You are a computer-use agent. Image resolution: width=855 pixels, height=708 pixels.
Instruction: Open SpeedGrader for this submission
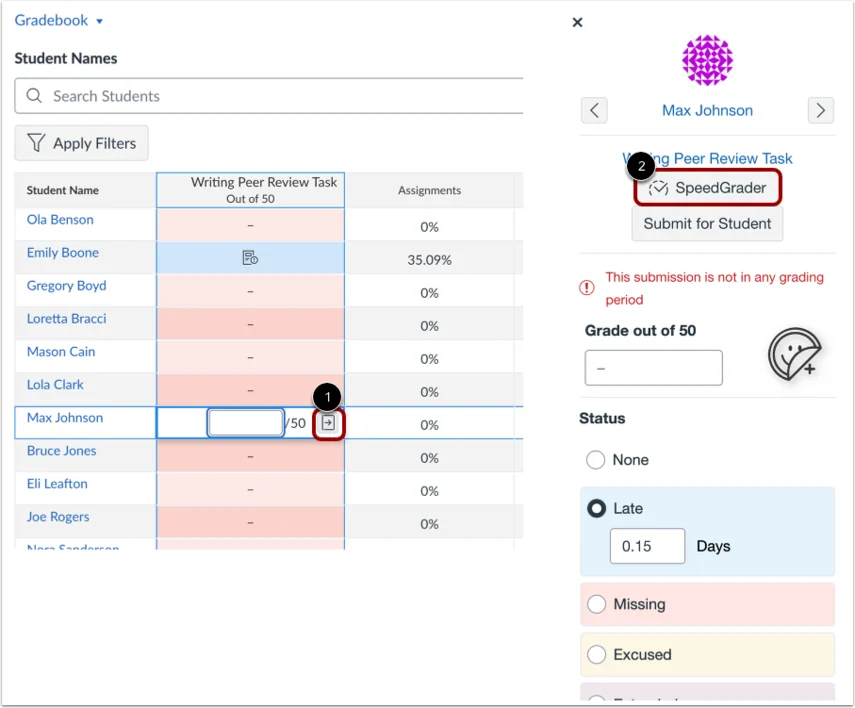pos(708,188)
